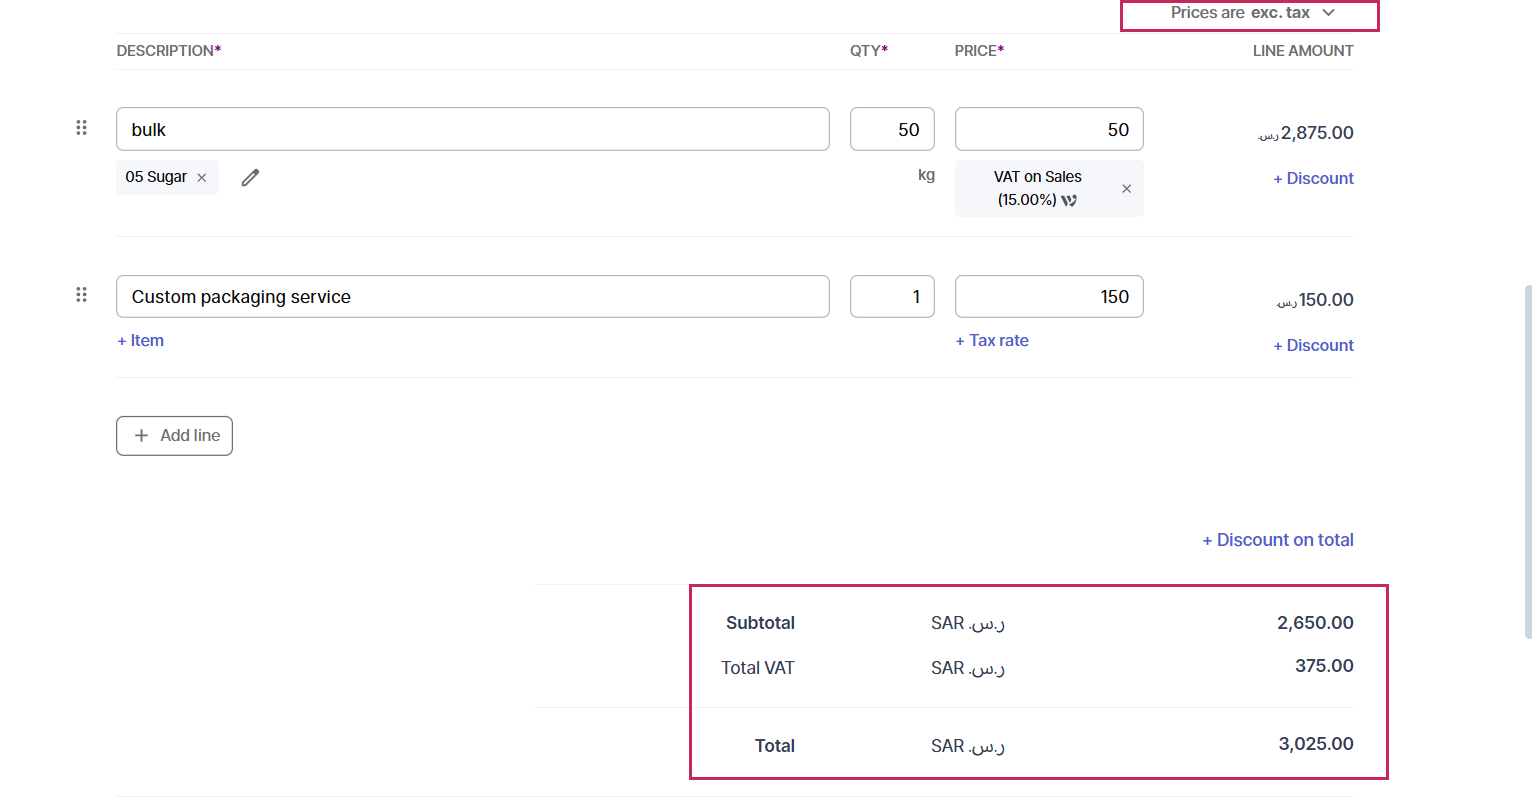Click + Item under Custom packaging service
Viewport: 1532px width, 805px height.
coord(141,341)
